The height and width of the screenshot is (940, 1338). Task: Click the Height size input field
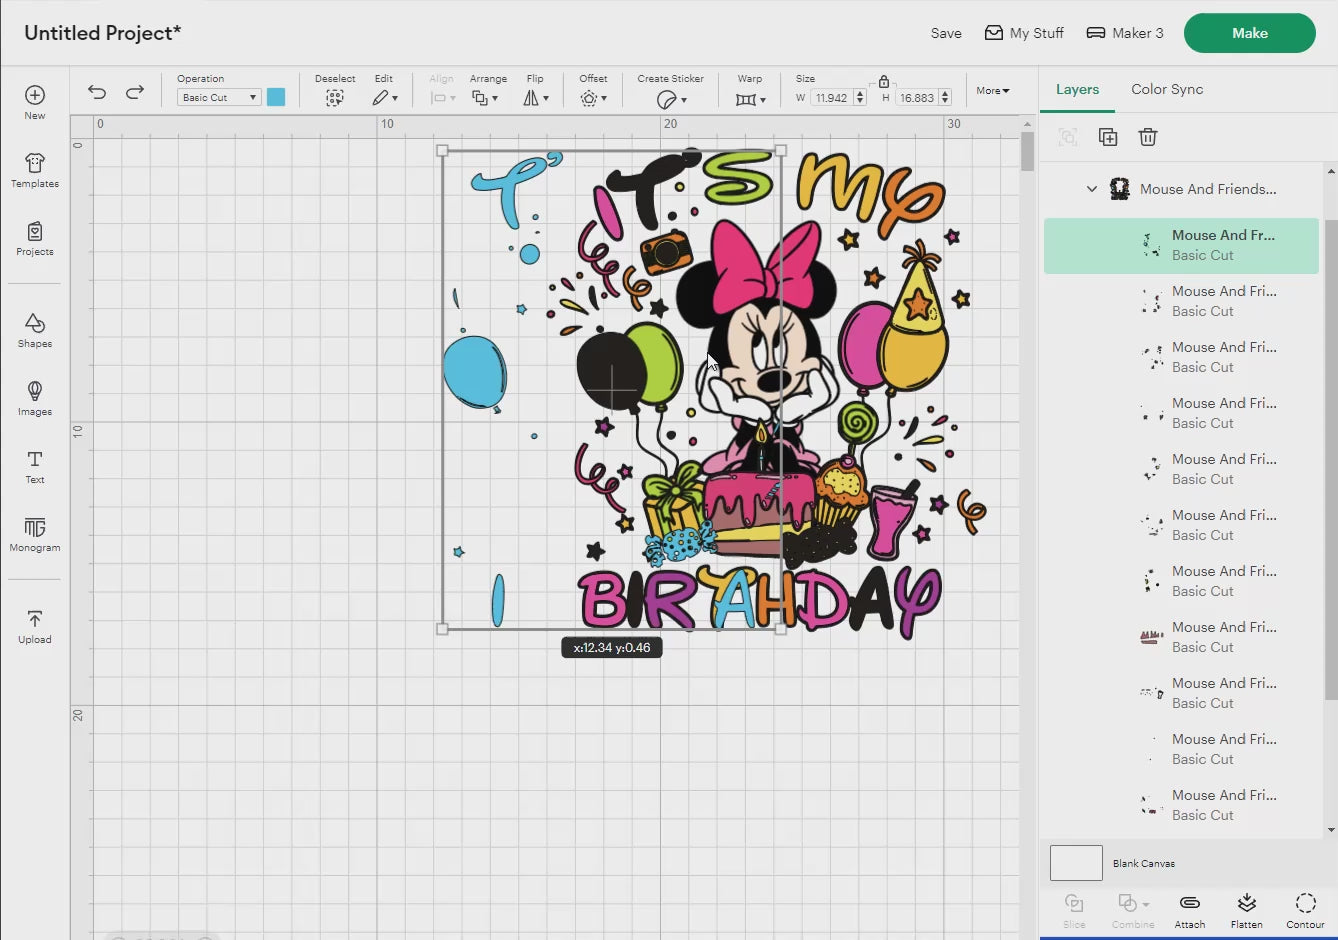tap(916, 98)
